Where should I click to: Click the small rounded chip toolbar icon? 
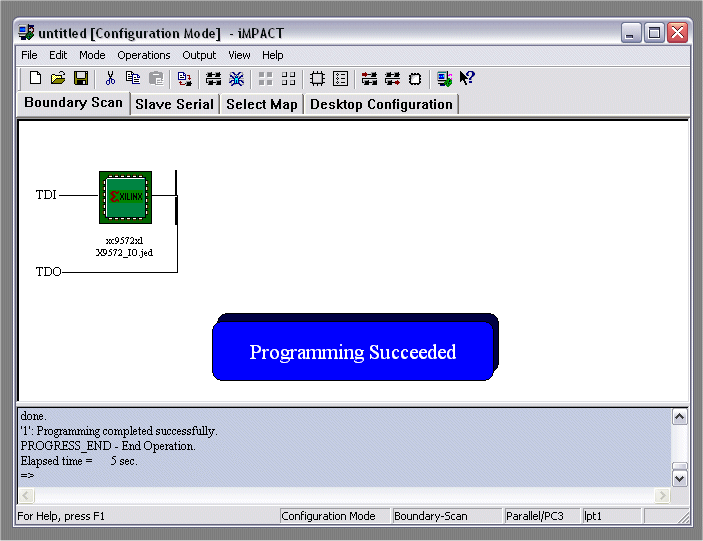[x=415, y=79]
